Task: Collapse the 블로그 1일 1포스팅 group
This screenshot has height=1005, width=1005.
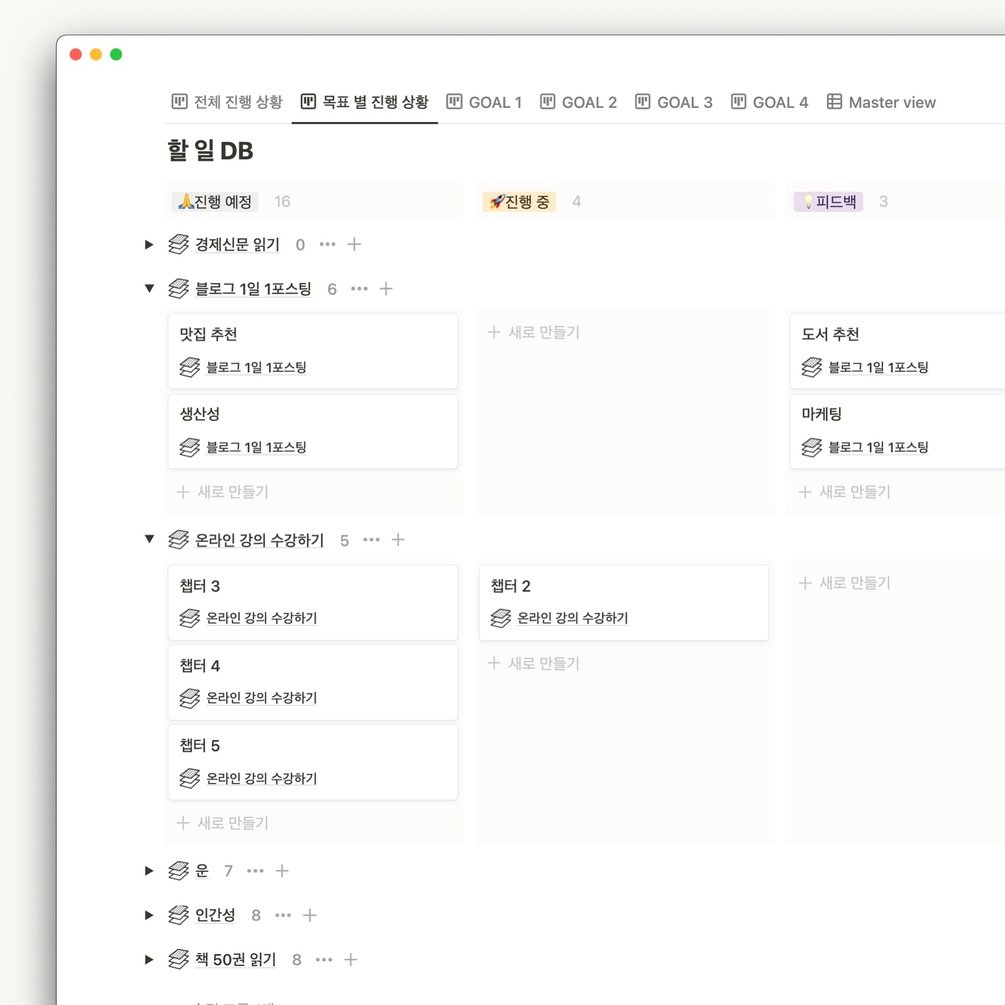Action: click(149, 288)
